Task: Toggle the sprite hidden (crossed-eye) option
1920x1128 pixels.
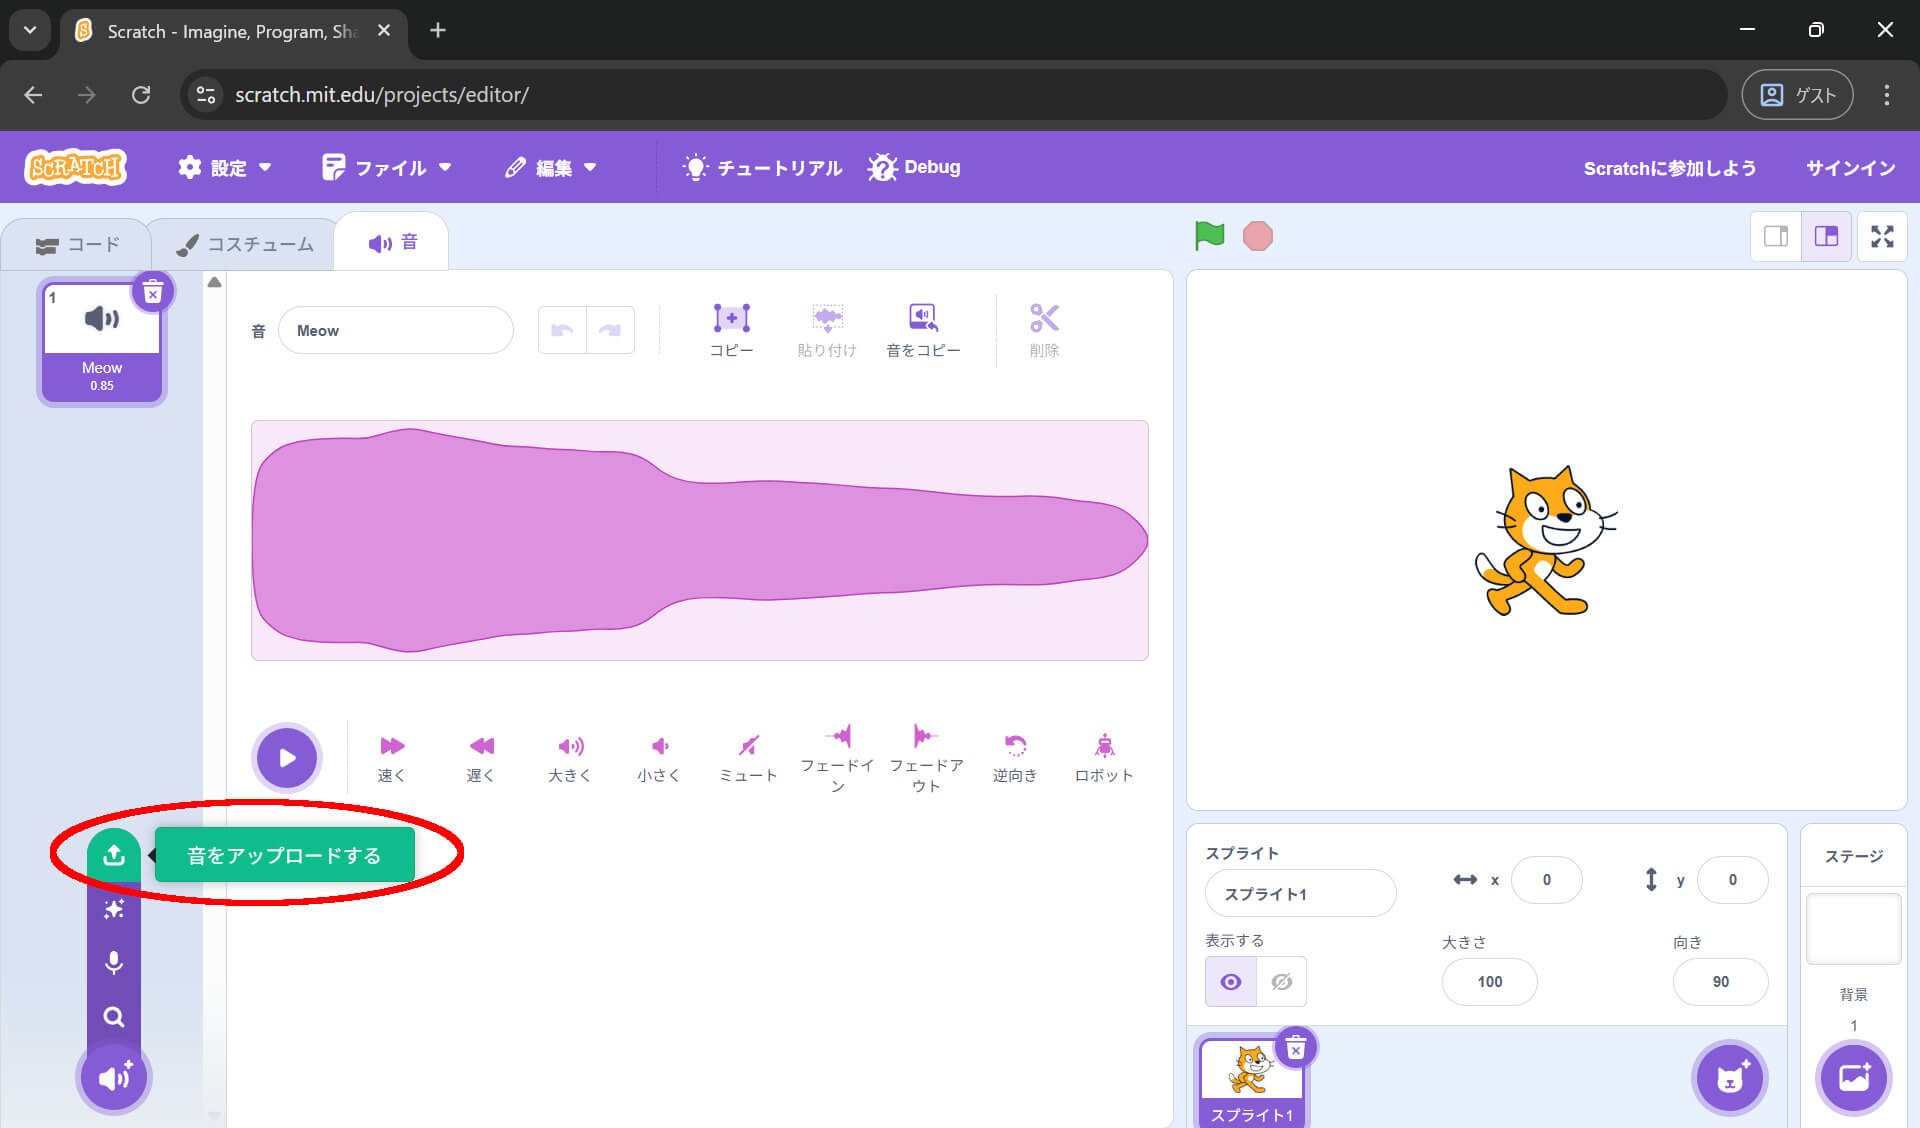Action: click(x=1281, y=981)
